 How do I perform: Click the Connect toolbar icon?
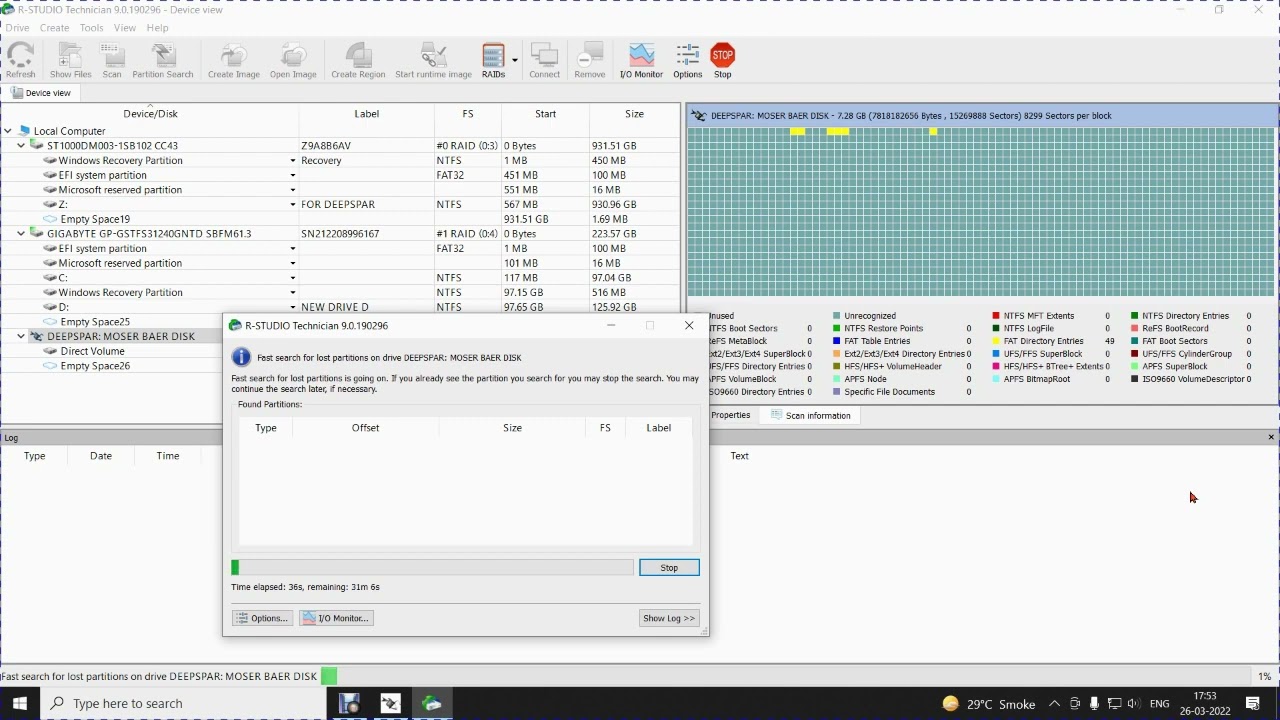(544, 61)
